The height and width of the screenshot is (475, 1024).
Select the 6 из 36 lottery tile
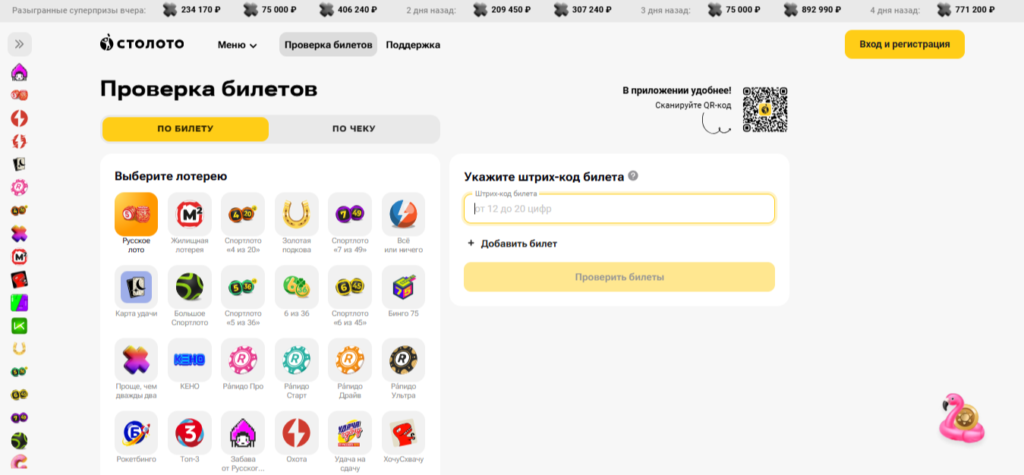pyautogui.click(x=296, y=292)
